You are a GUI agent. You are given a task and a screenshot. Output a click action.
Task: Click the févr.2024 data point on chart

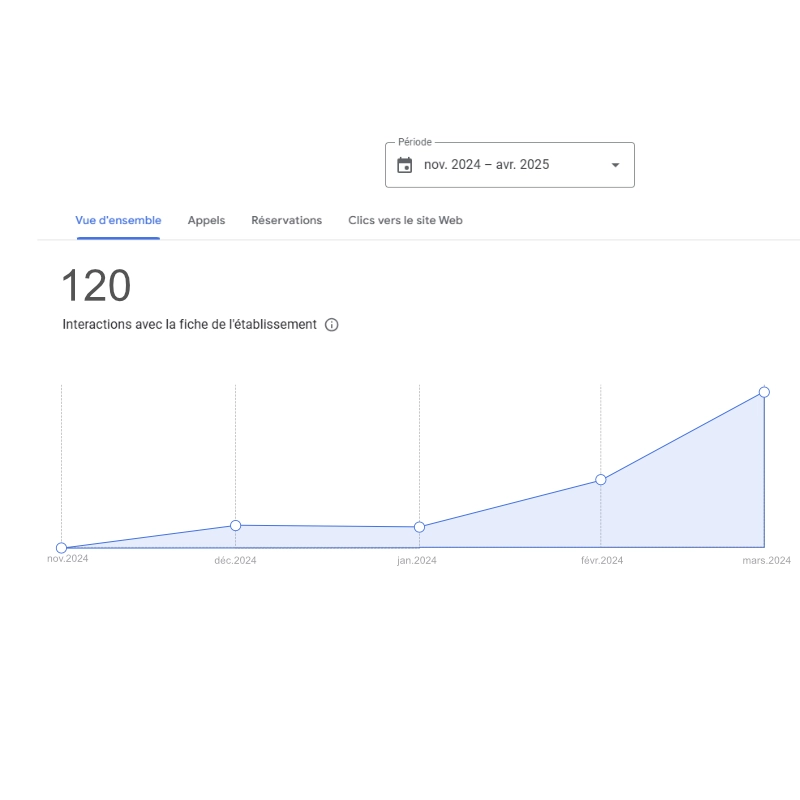coord(601,480)
